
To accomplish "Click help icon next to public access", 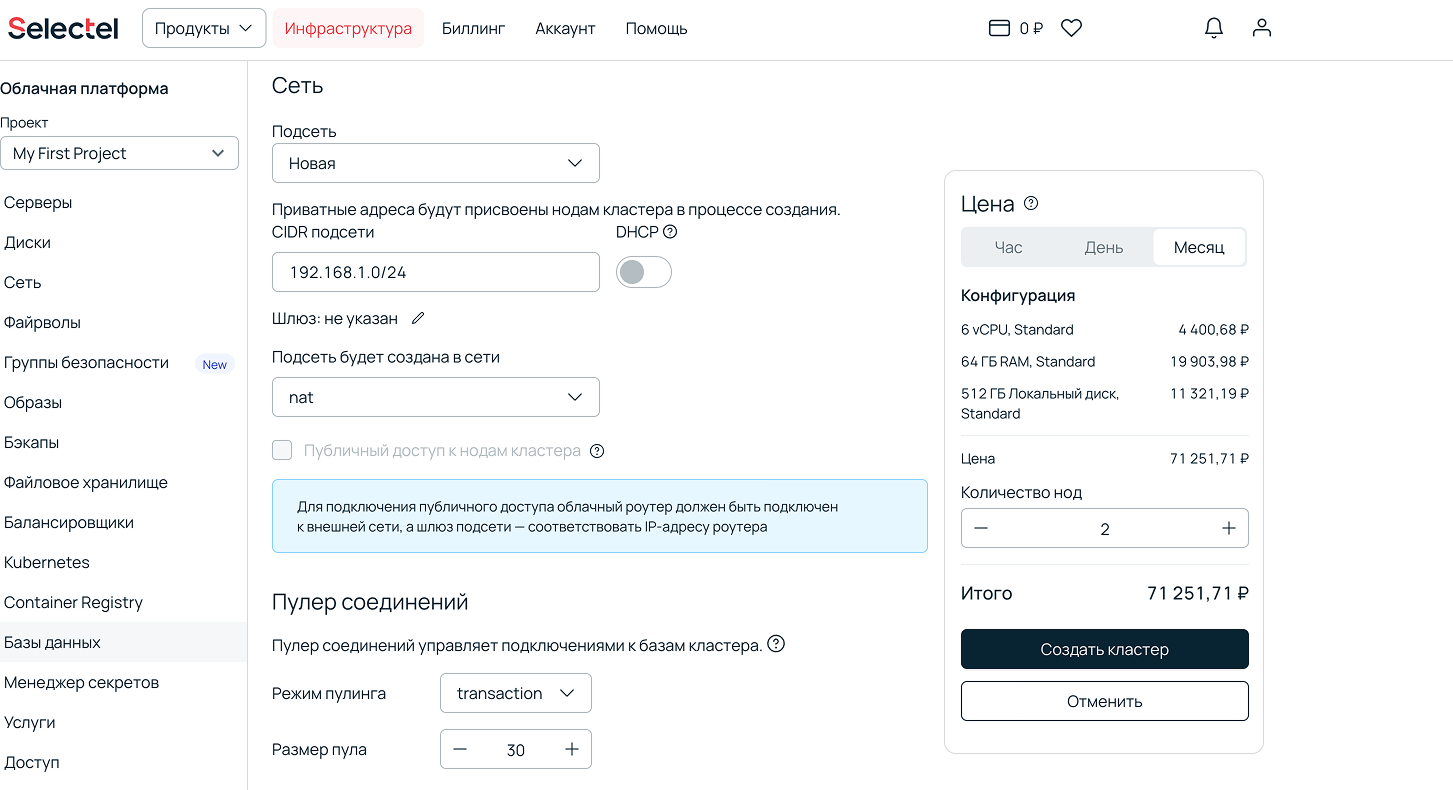I will pyautogui.click(x=597, y=451).
